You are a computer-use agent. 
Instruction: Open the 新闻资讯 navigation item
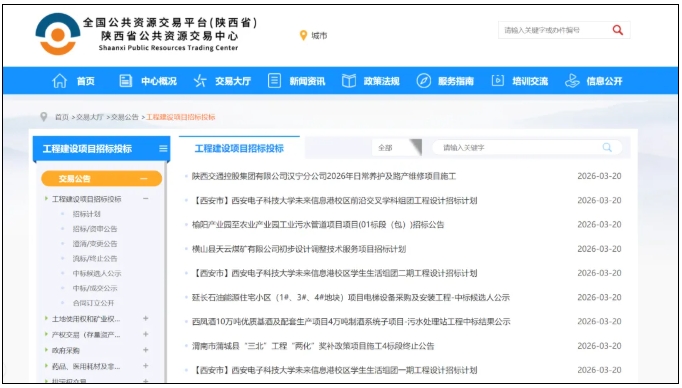[307, 81]
